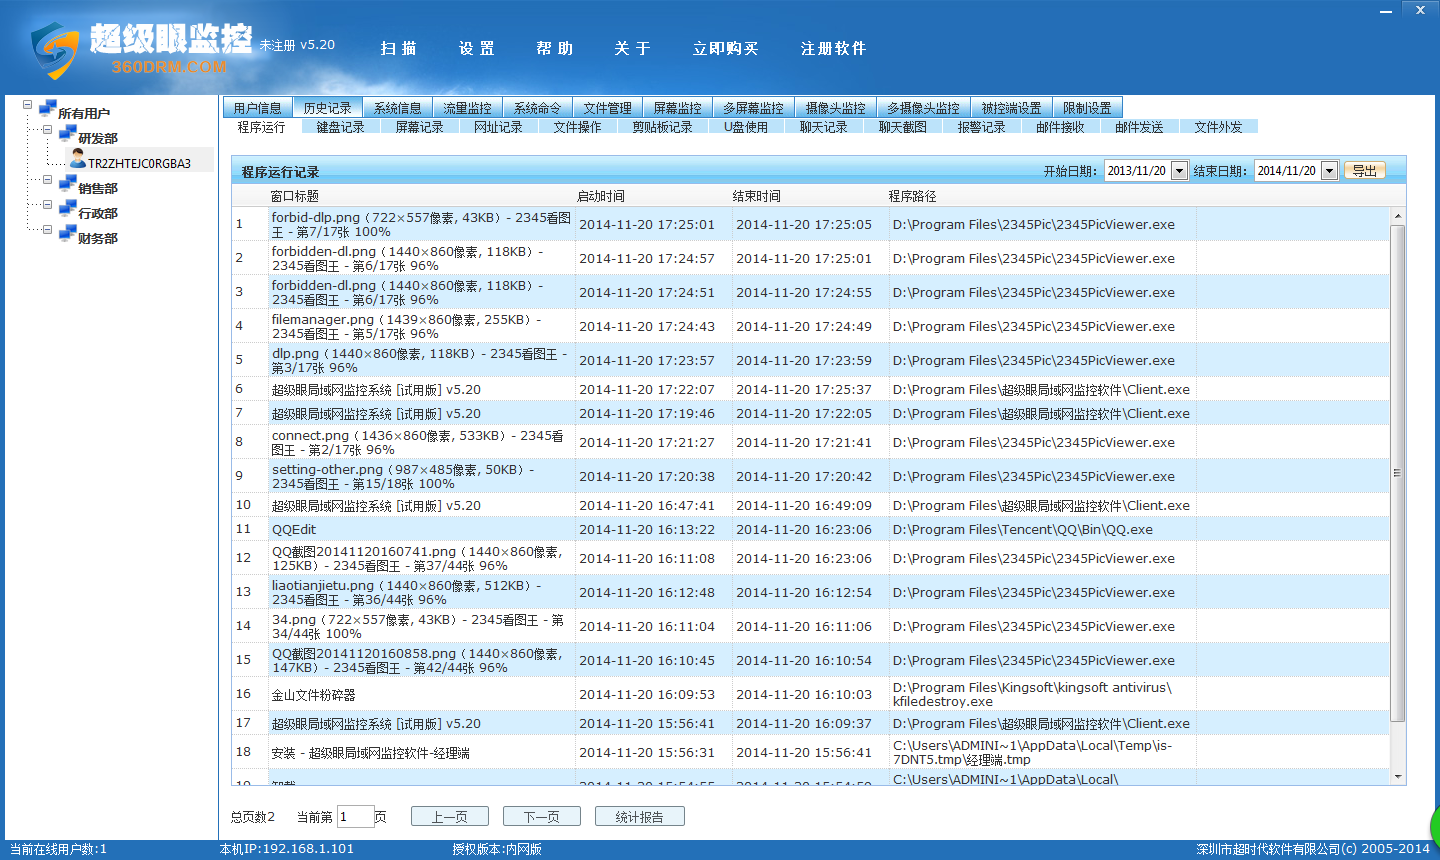Image resolution: width=1440 pixels, height=860 pixels.
Task: Click the 超级眼监控 shield logo icon
Action: 54,50
